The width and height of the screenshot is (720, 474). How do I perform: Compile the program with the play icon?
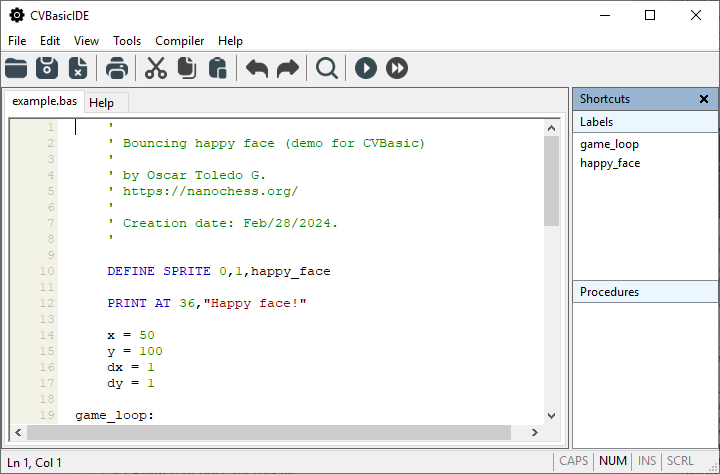pos(366,68)
